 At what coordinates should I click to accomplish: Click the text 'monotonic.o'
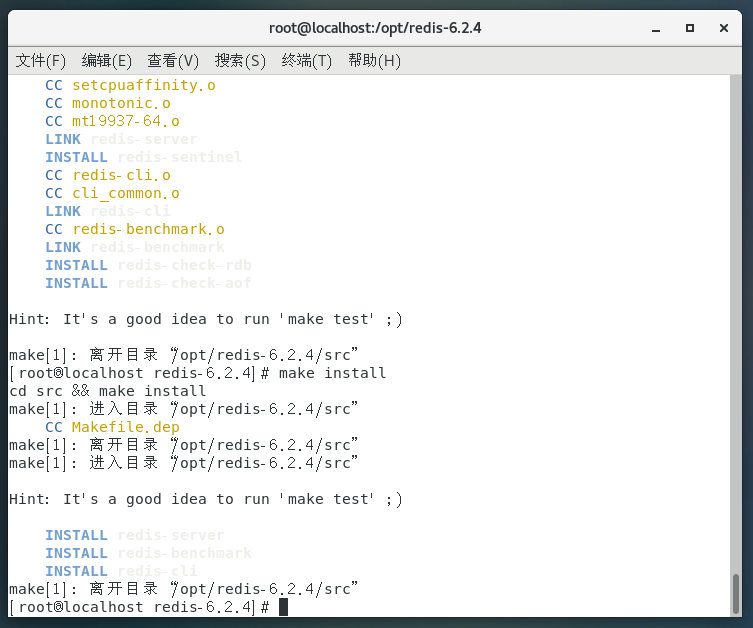point(121,103)
